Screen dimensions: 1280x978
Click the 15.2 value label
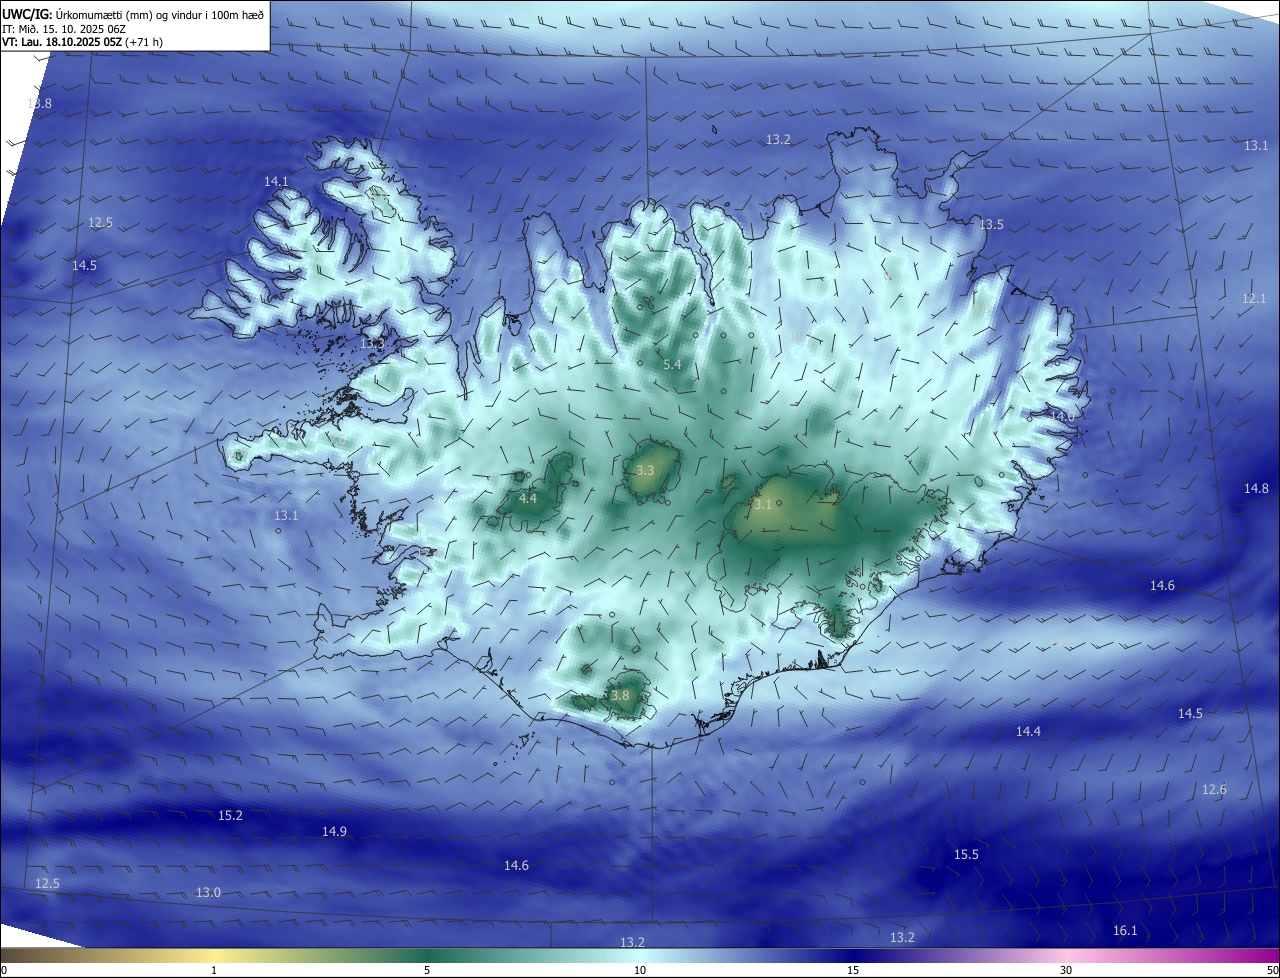(230, 816)
